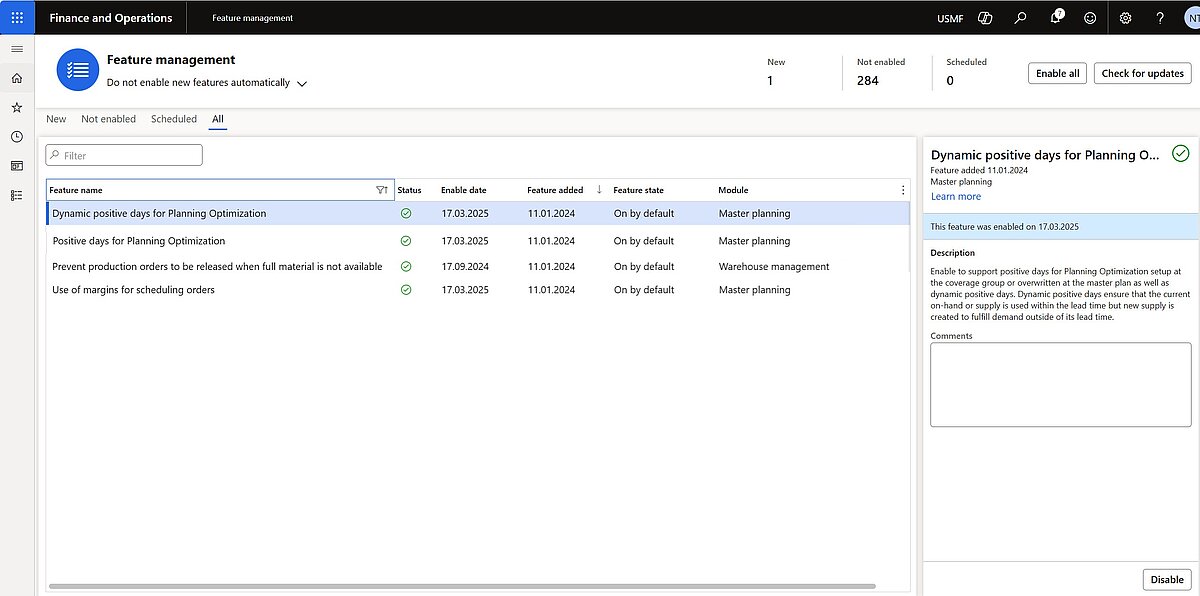This screenshot has width=1200, height=596.
Task: Open notifications via the bell icon
Action: pyautogui.click(x=1055, y=17)
